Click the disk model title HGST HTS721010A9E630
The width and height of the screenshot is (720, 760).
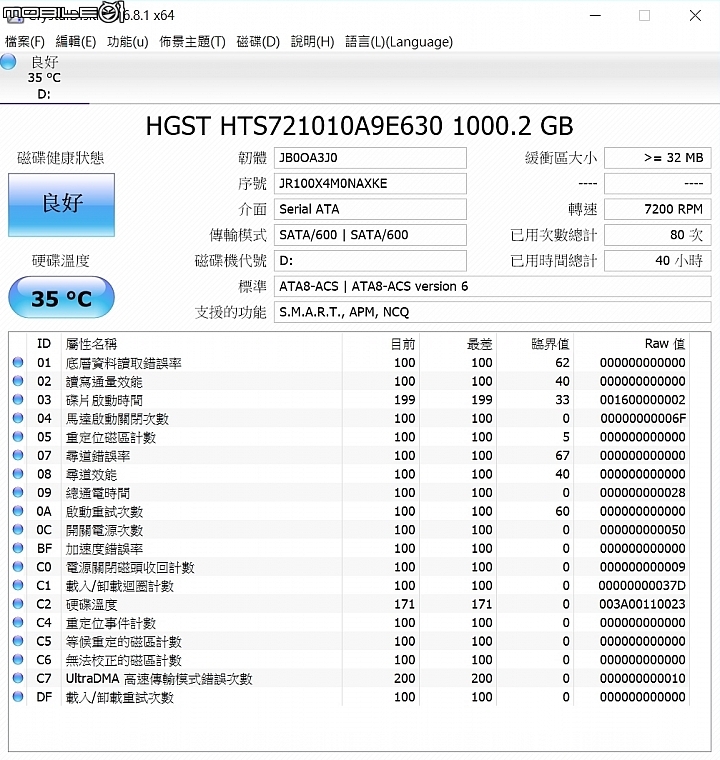pyautogui.click(x=359, y=126)
